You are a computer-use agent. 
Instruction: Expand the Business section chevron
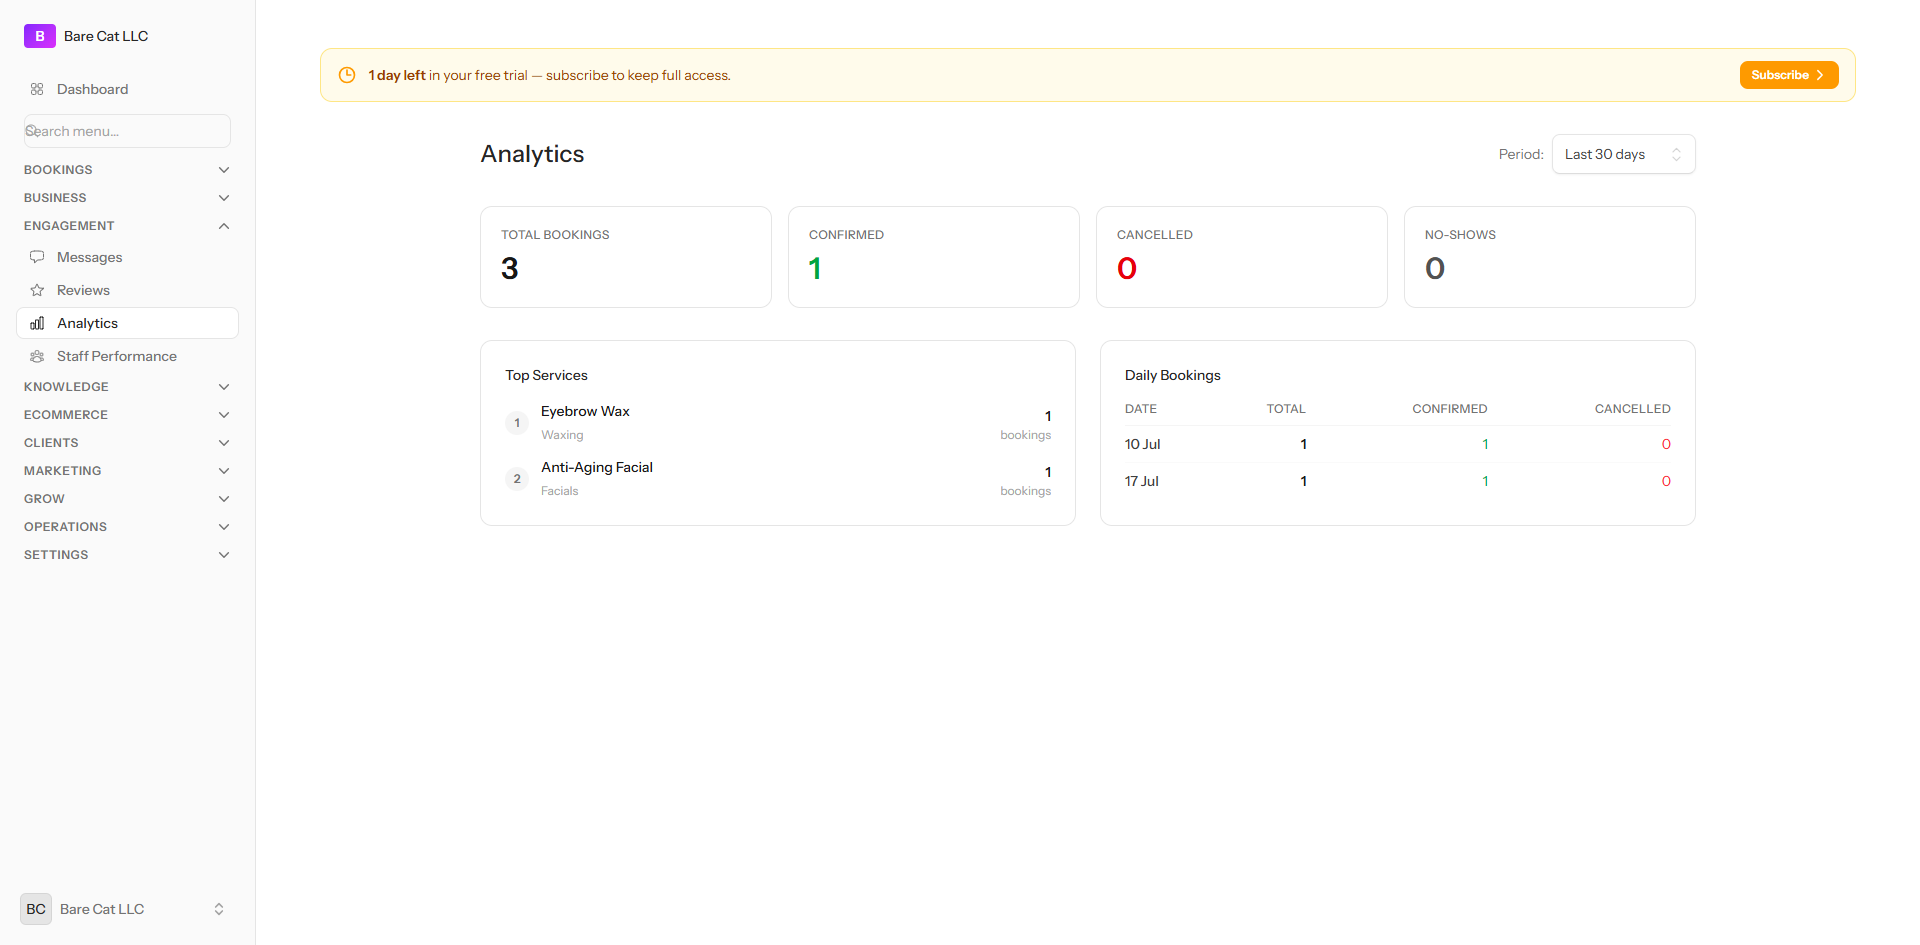click(x=224, y=198)
